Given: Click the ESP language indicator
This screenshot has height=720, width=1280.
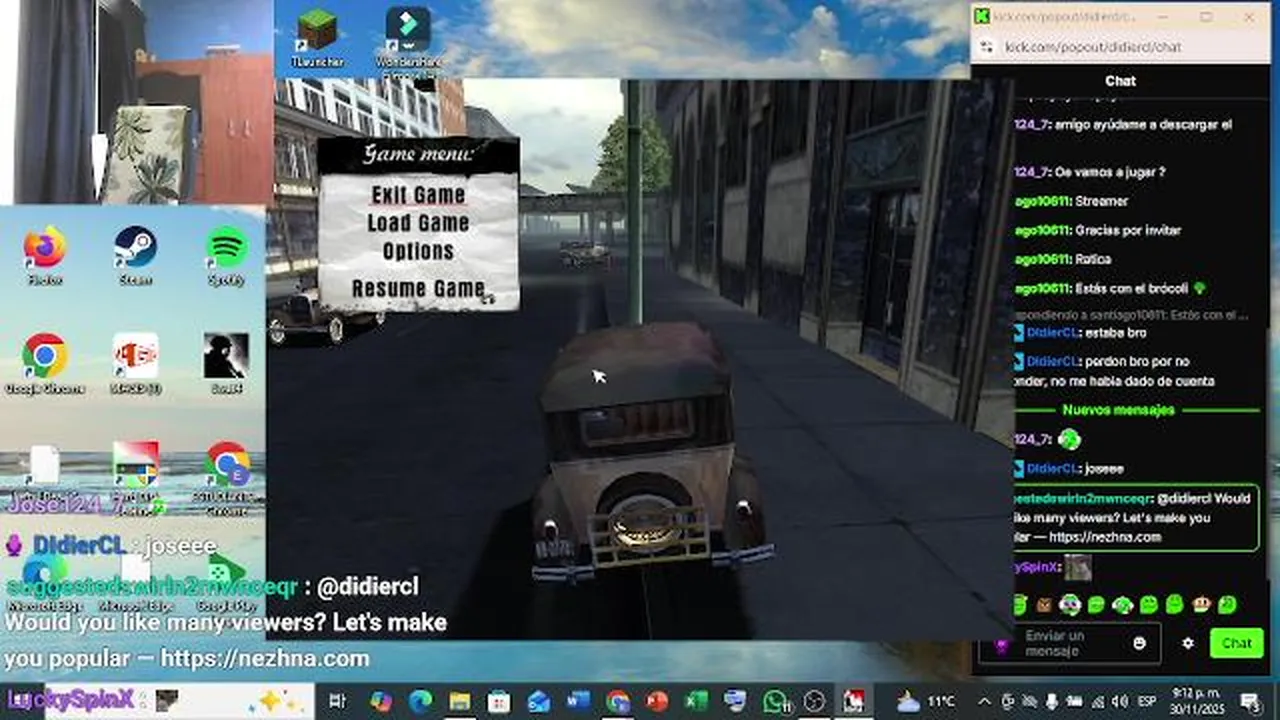Looking at the screenshot, I should pyautogui.click(x=1145, y=701).
